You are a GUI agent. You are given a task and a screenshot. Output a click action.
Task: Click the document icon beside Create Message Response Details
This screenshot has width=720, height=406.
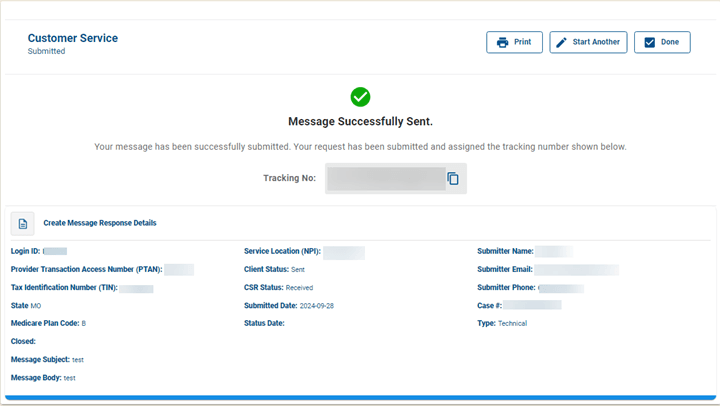pos(22,224)
